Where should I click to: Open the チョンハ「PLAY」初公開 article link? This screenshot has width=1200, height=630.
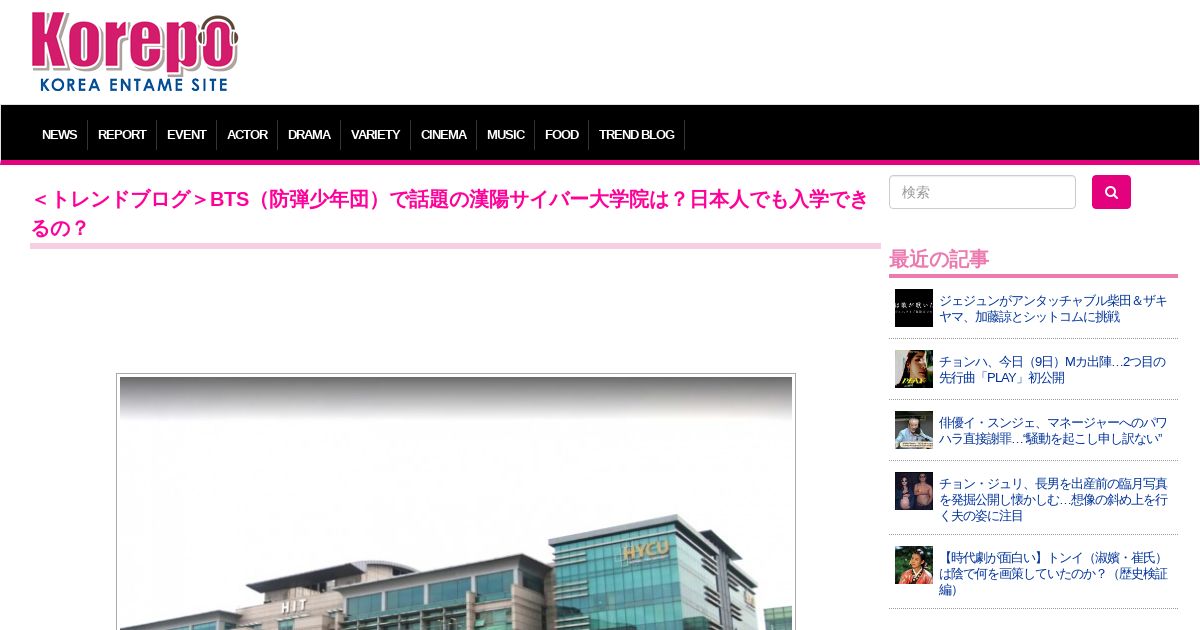tap(1052, 369)
